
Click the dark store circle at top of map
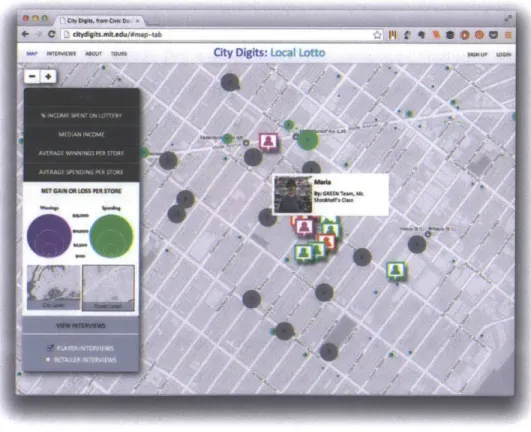(230, 82)
